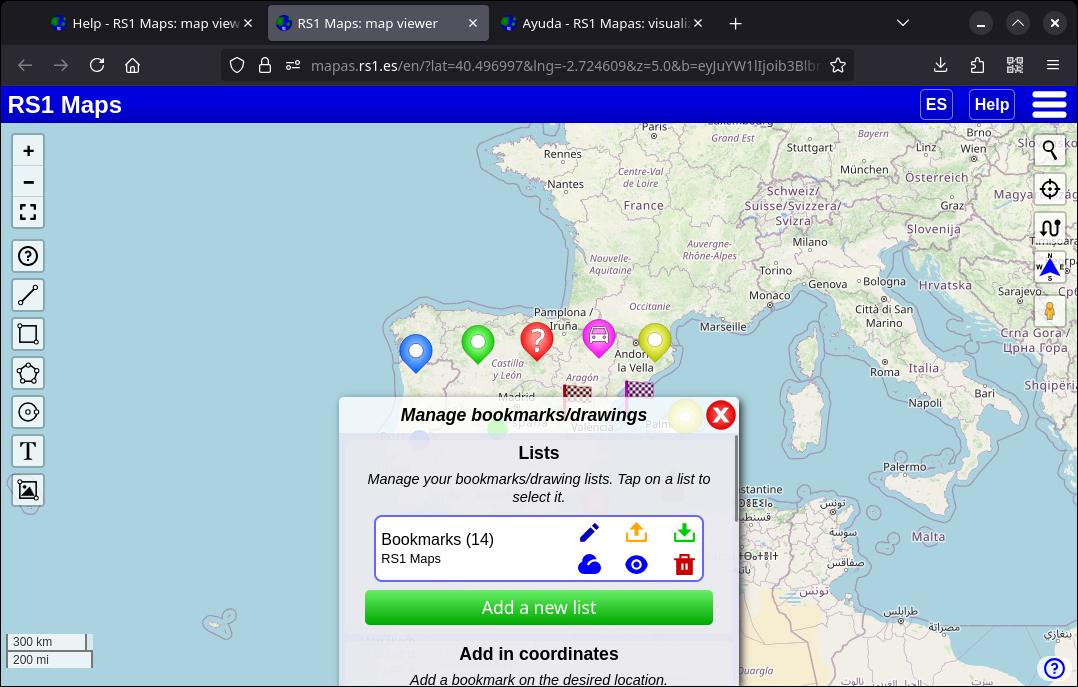Close the Help - RS1 Maps tab

click(248, 23)
